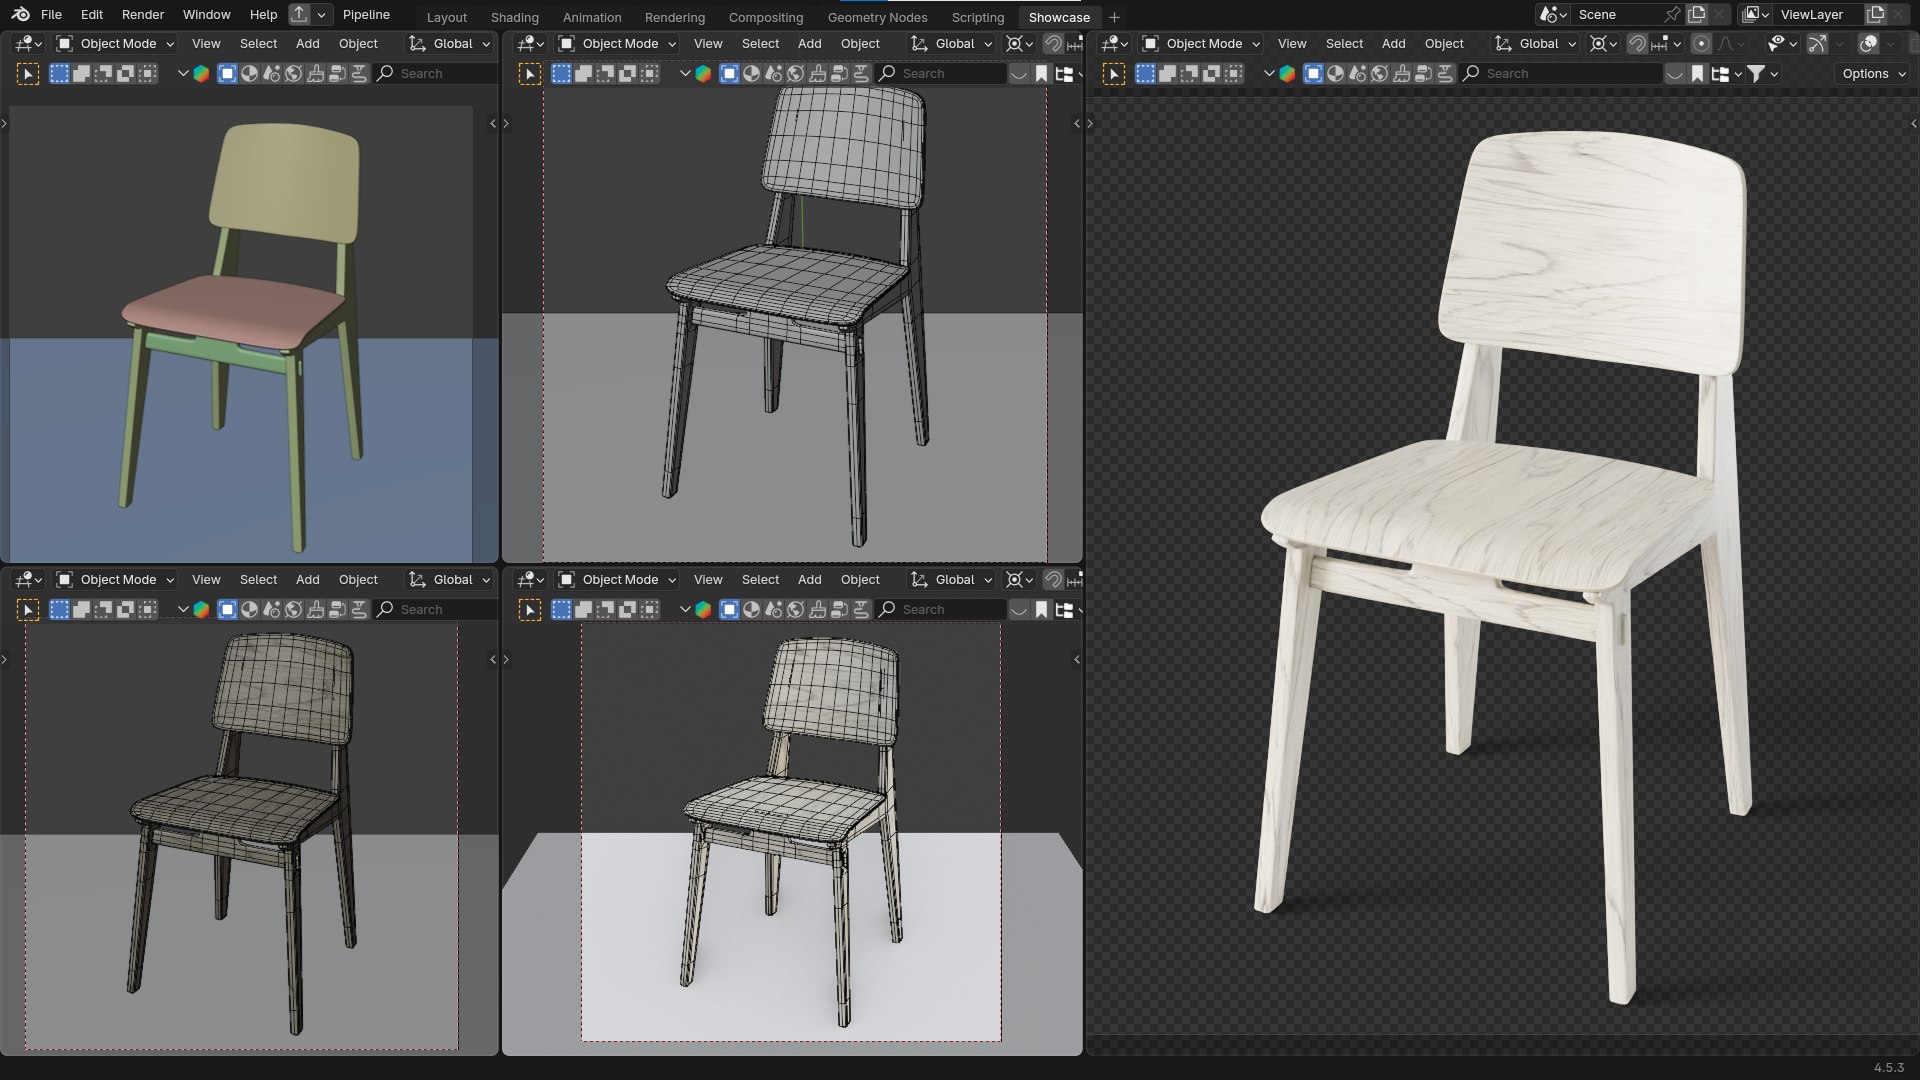
Task: Click the export upload icon beside Help
Action: [x=299, y=15]
